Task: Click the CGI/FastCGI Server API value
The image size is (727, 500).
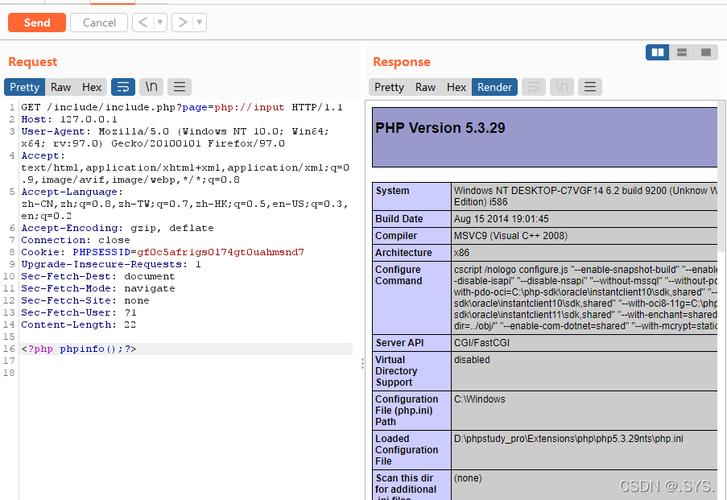Action: pos(481,343)
